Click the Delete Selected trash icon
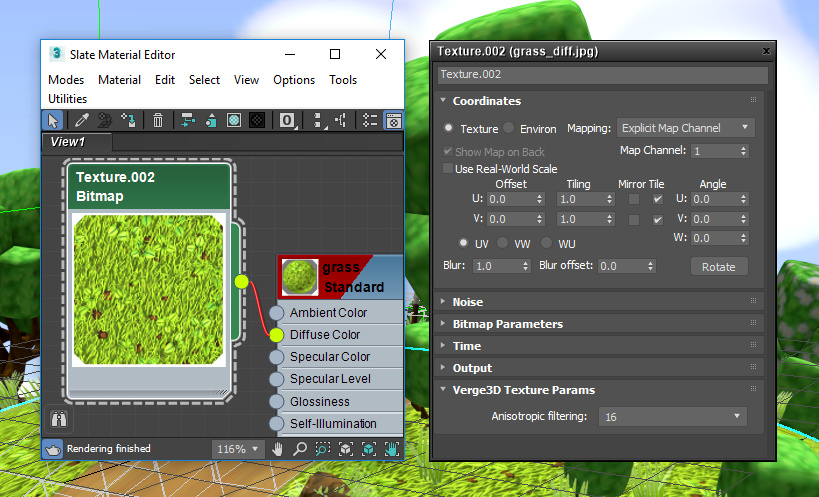819x497 pixels. tap(158, 121)
